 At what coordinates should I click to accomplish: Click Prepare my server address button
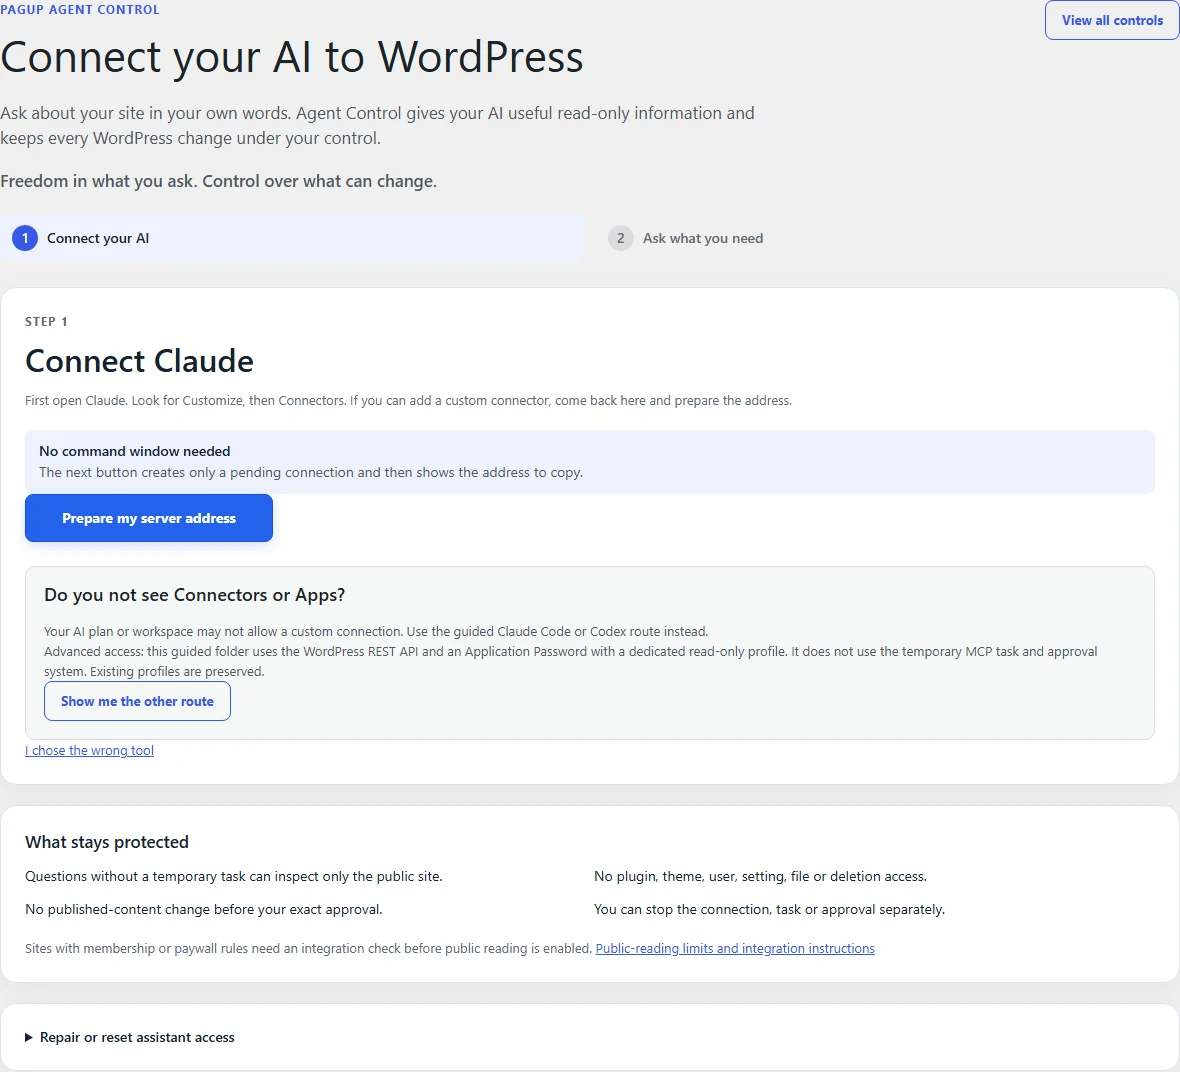(x=149, y=518)
